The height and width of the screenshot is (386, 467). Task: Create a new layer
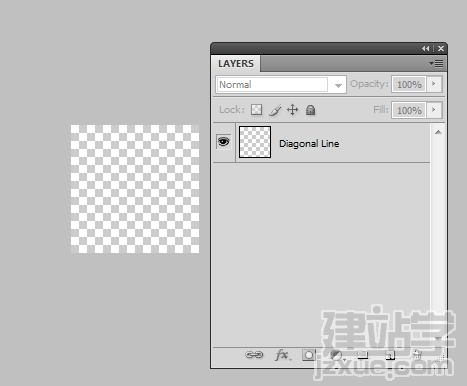point(390,355)
